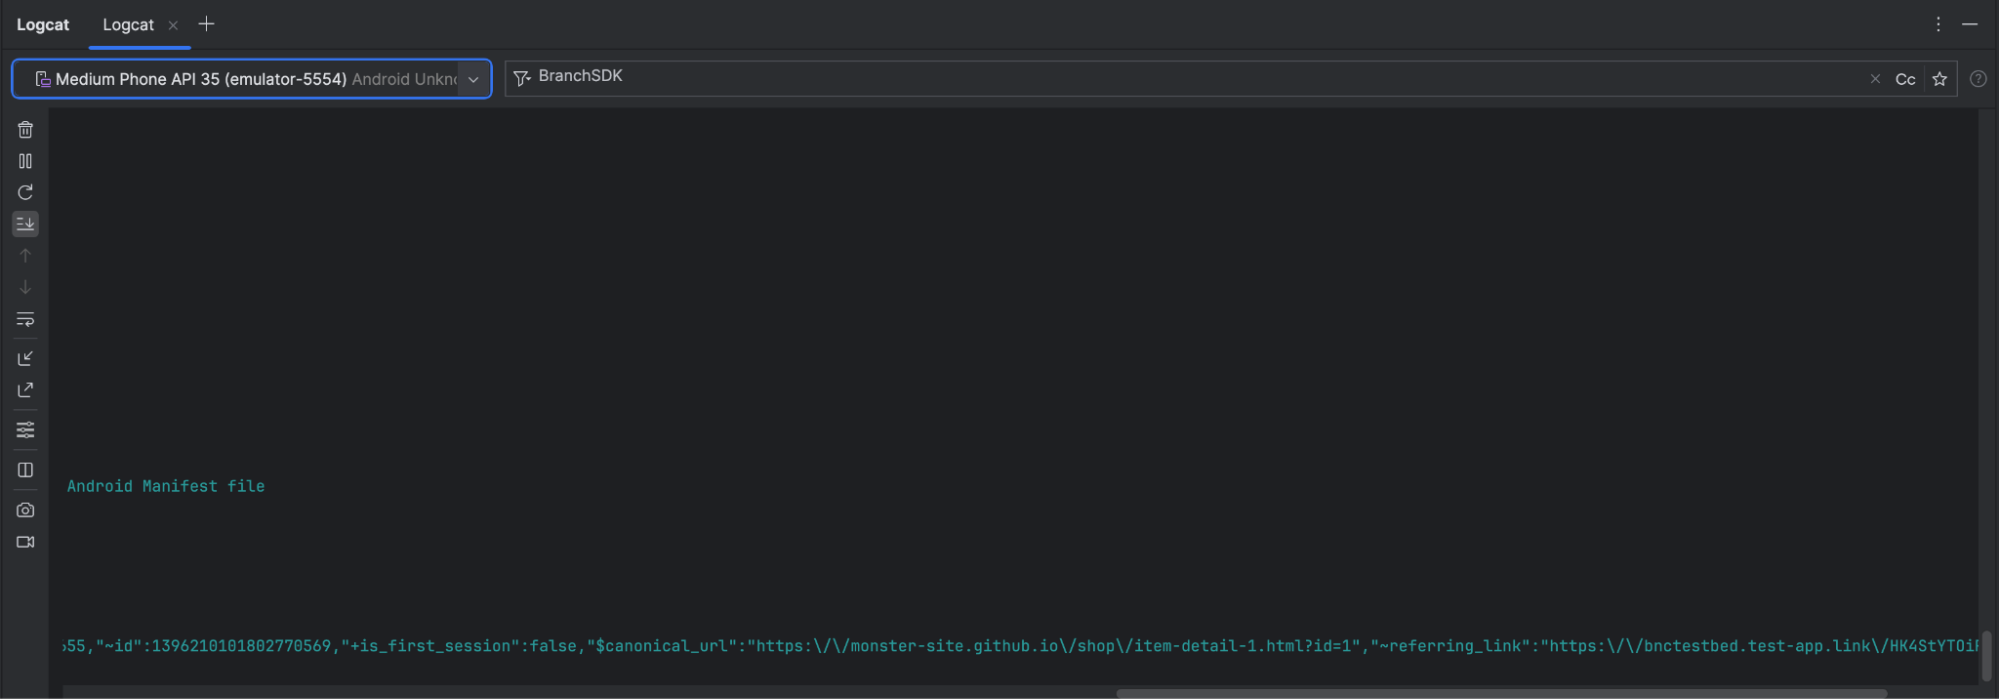Screen dimensions: 1999x699
Task: Start screen recording with camcorder icon
Action: click(25, 542)
